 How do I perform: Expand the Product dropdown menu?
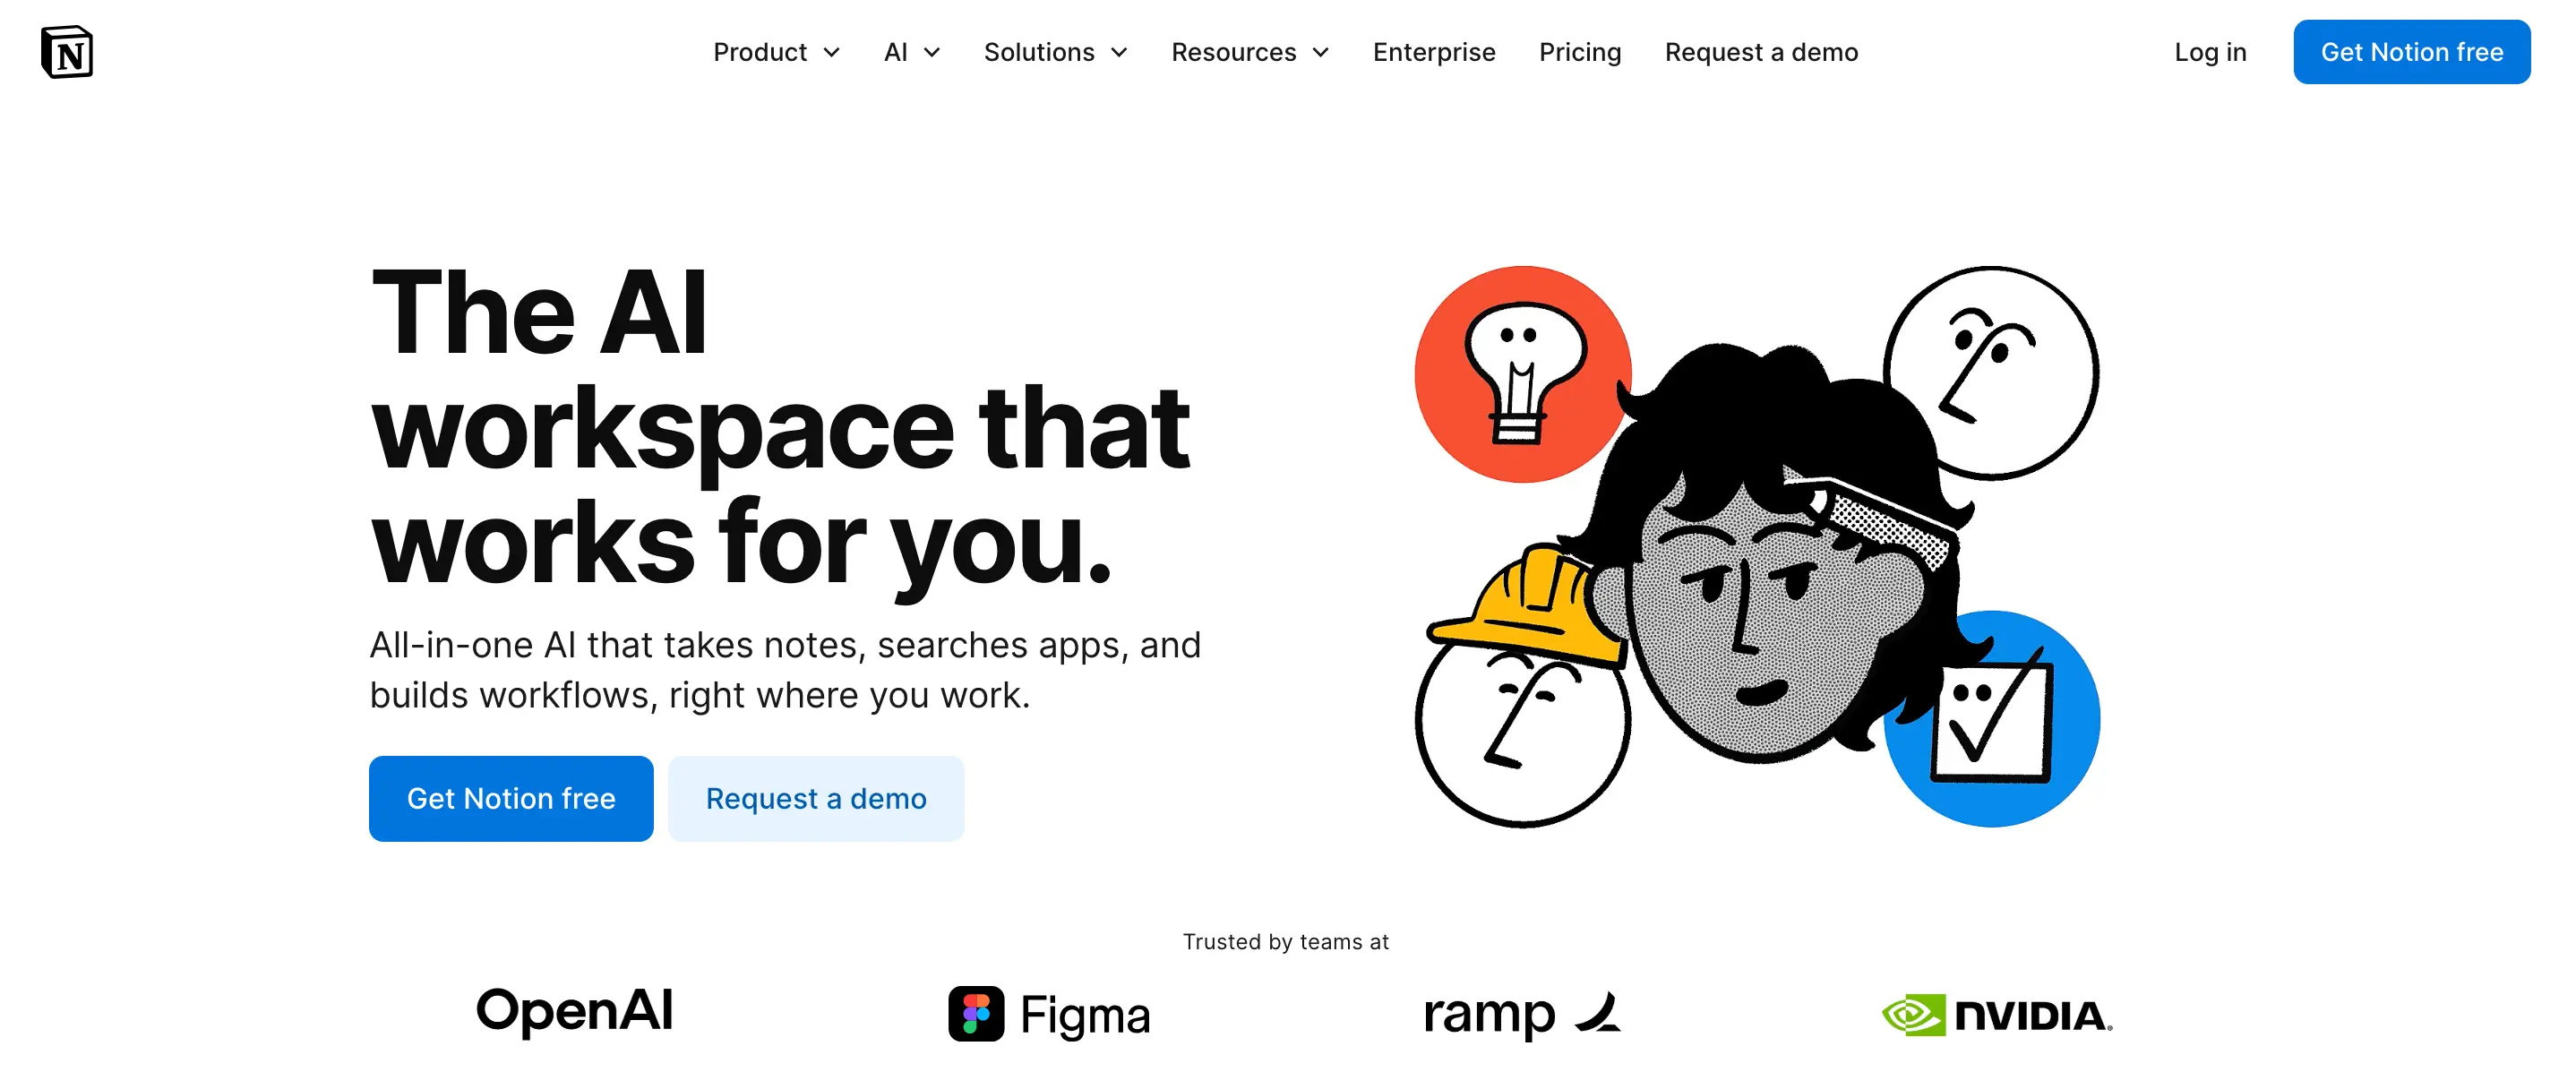(x=776, y=52)
